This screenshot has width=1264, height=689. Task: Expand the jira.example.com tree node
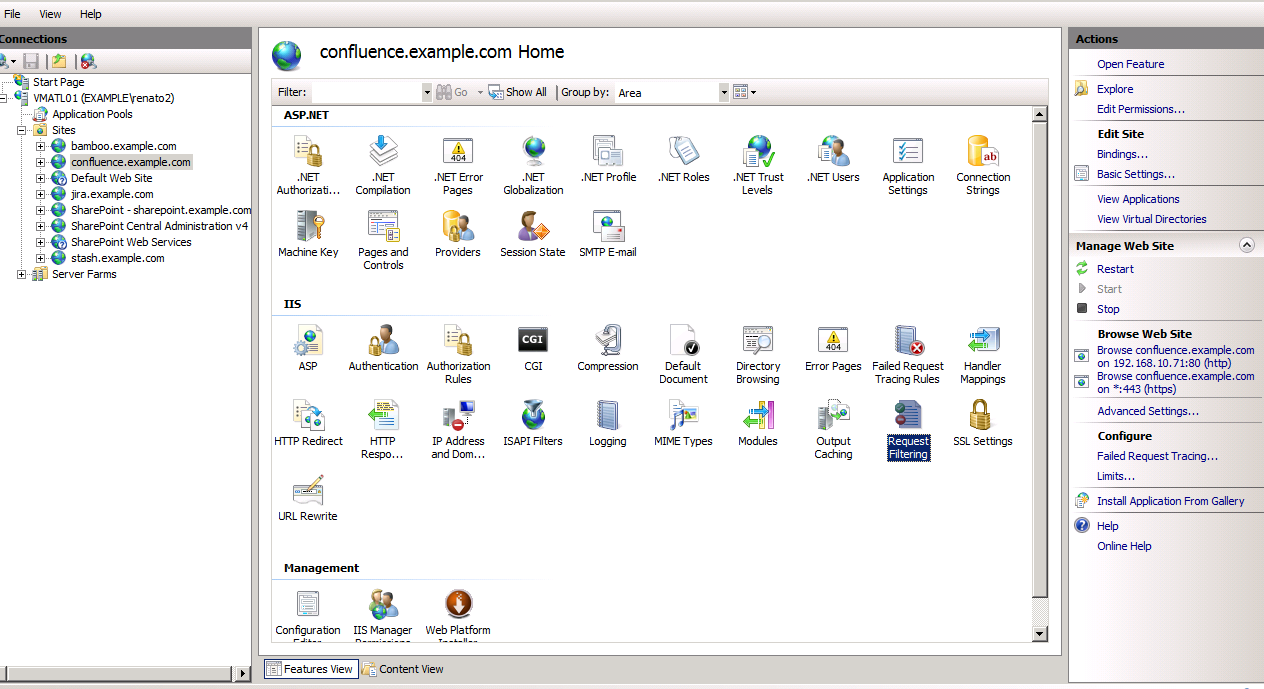[41, 194]
